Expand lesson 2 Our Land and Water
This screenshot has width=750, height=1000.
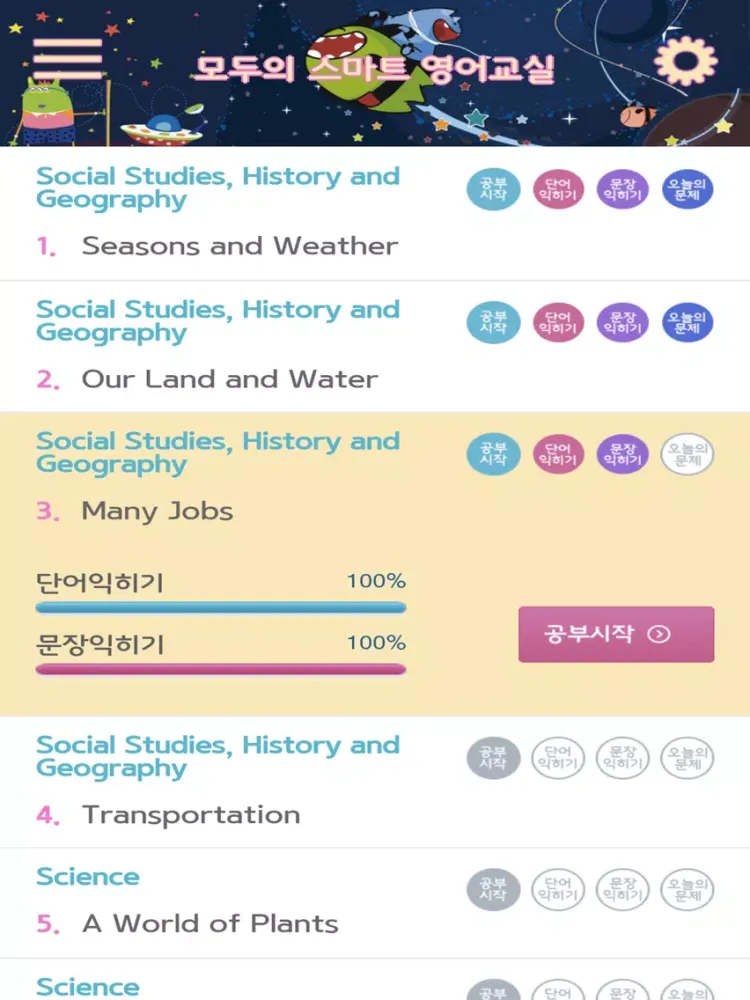coord(229,379)
